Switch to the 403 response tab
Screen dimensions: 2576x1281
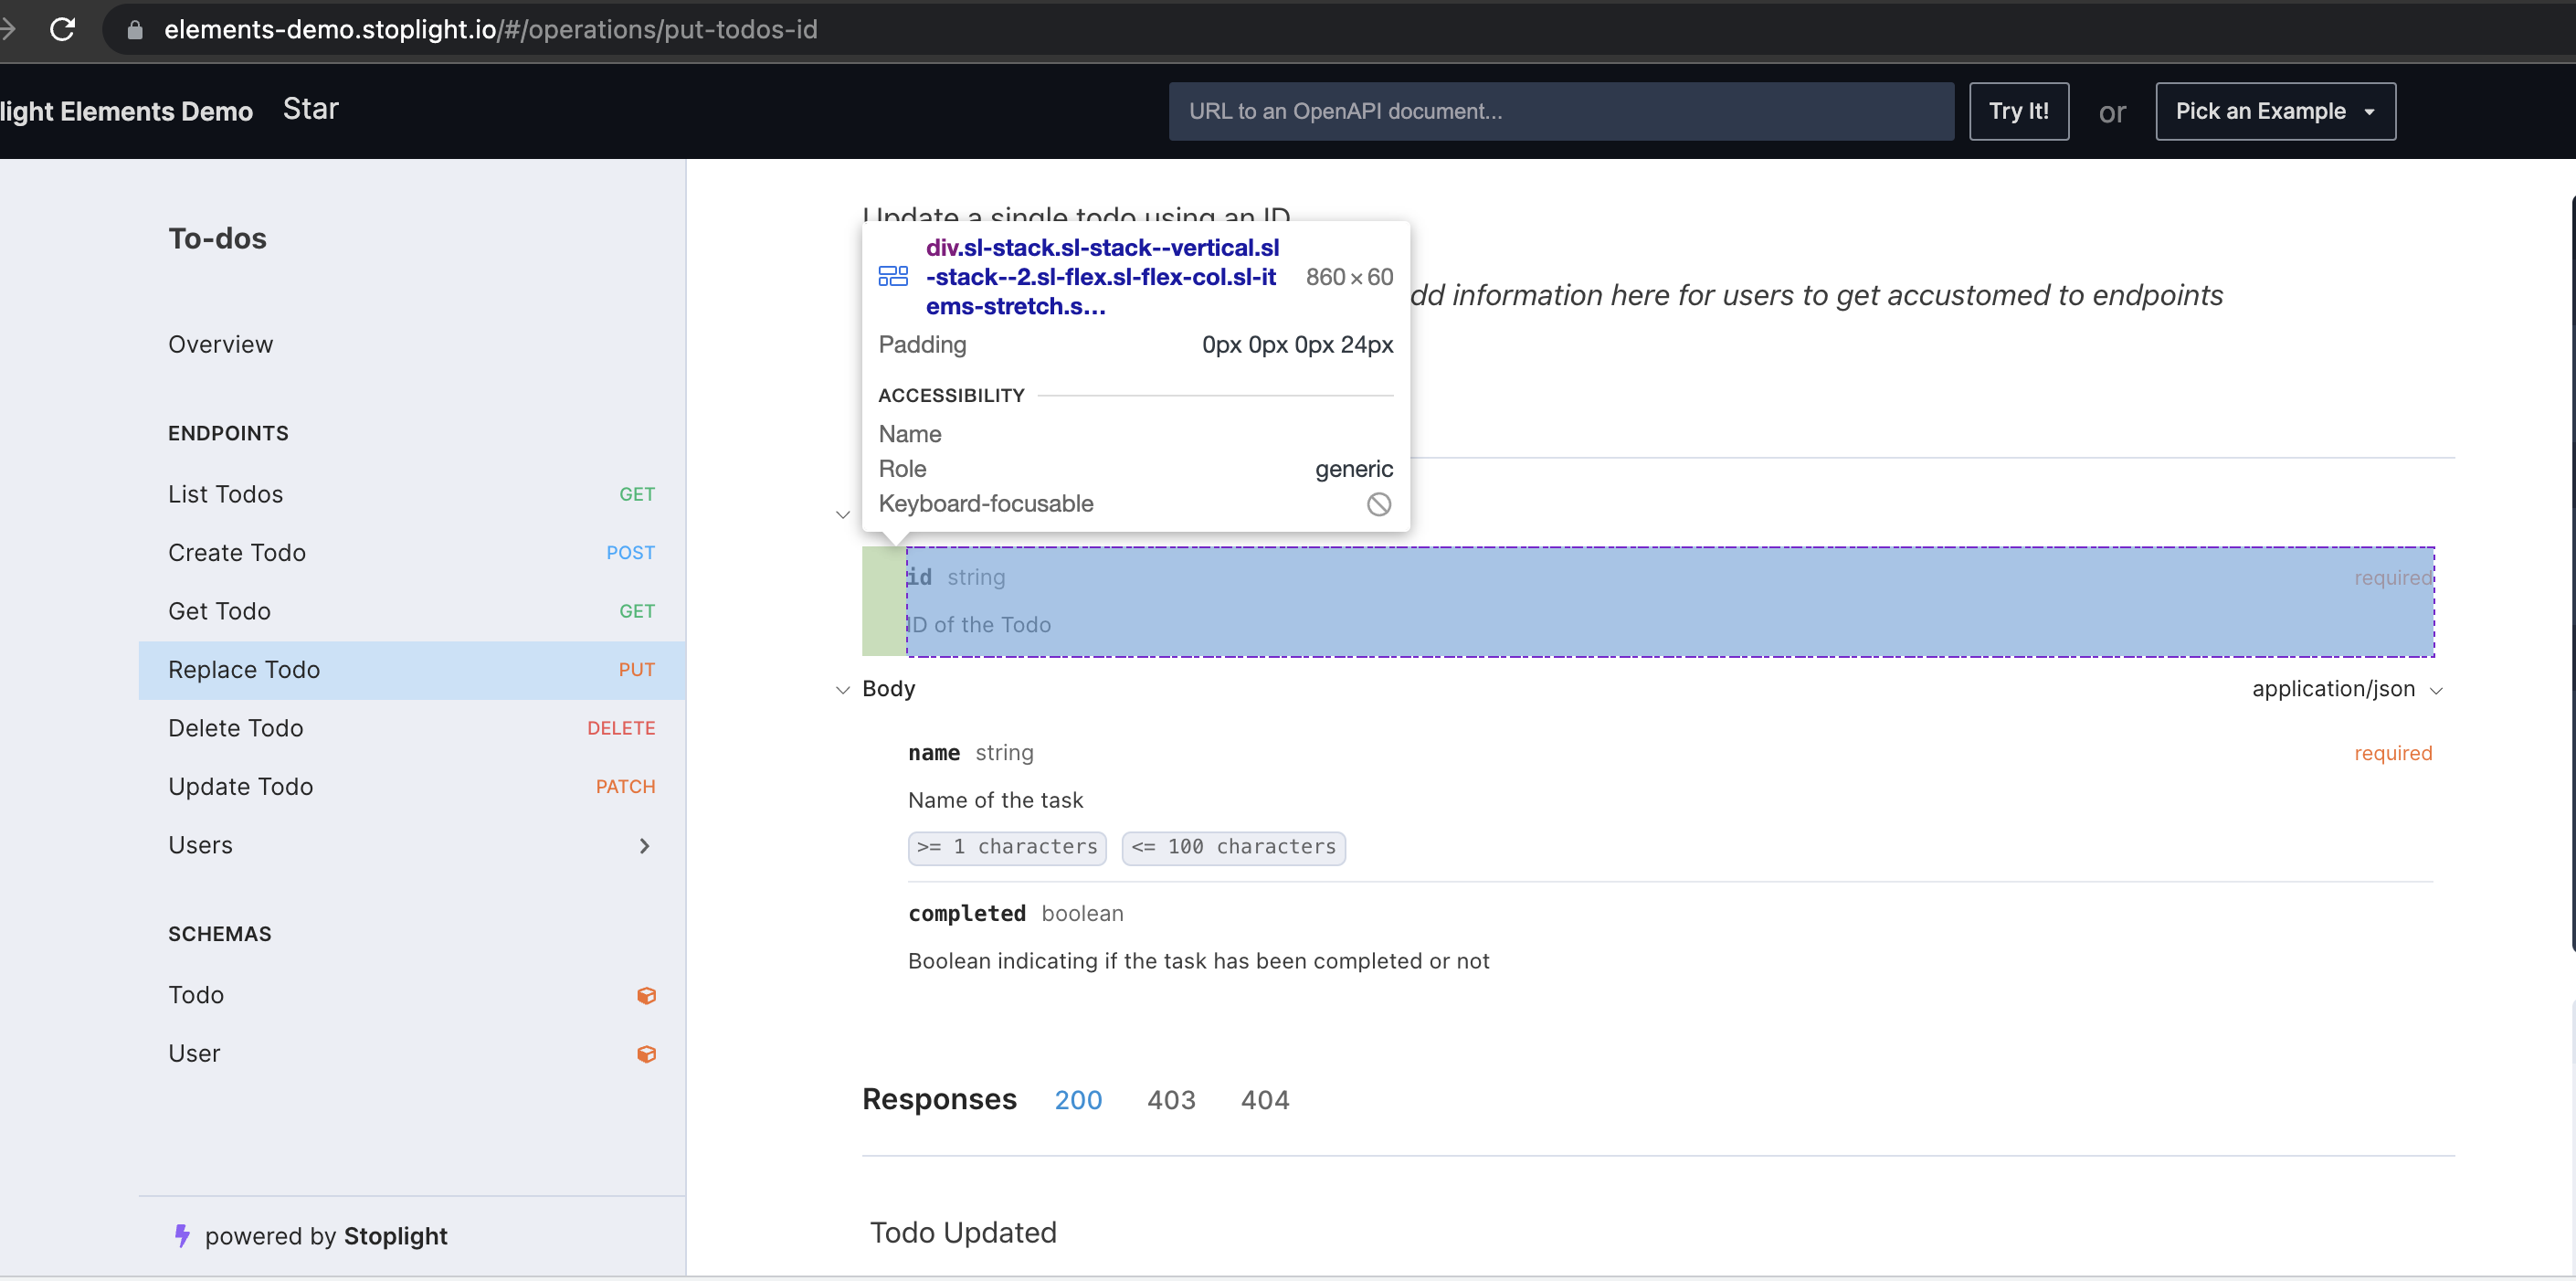click(1171, 1100)
